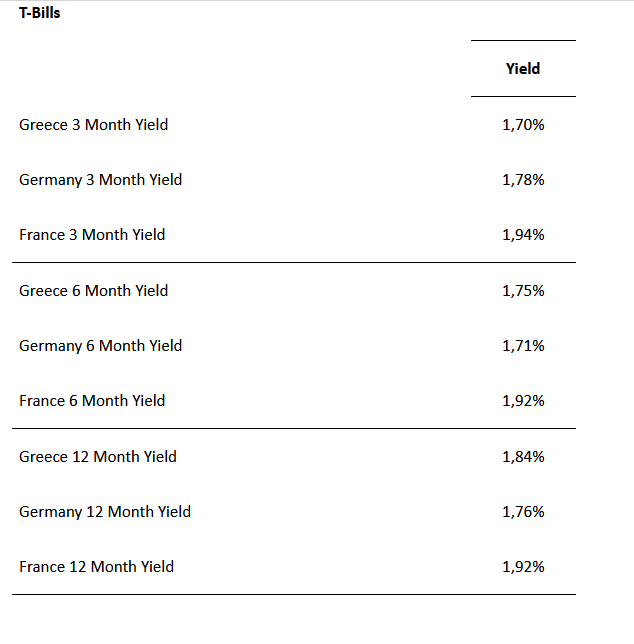Viewport: 634px width, 644px height.
Task: Select the 1,70% Greece 3 Month value
Action: coord(523,125)
